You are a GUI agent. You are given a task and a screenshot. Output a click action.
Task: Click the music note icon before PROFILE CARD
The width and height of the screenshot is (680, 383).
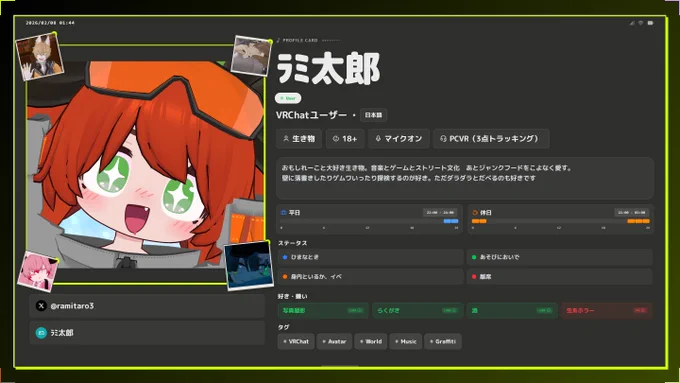pos(278,40)
